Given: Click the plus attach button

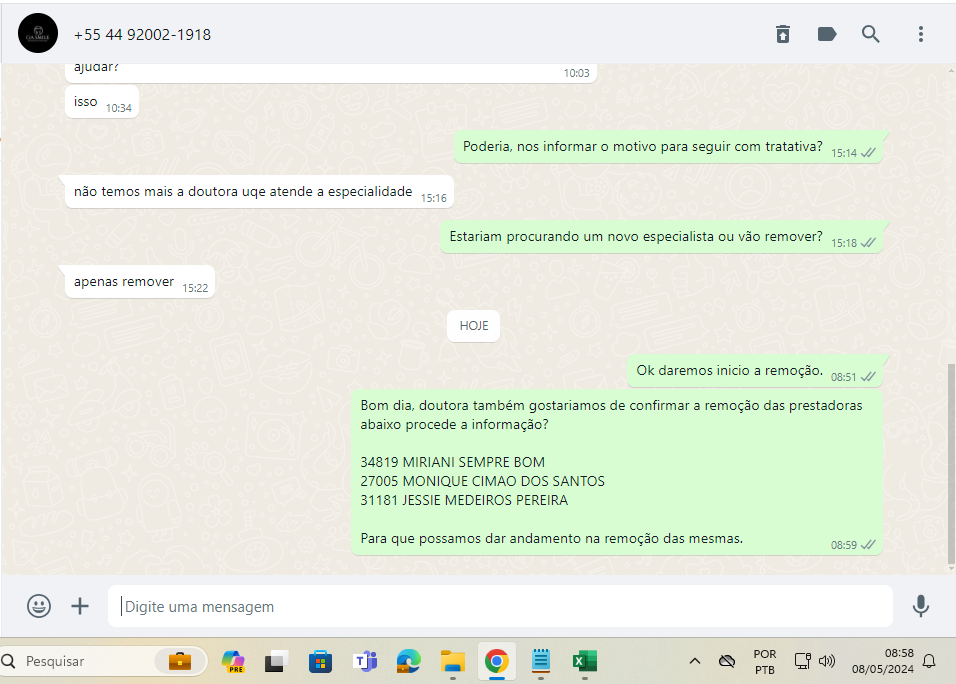Looking at the screenshot, I should [x=80, y=606].
